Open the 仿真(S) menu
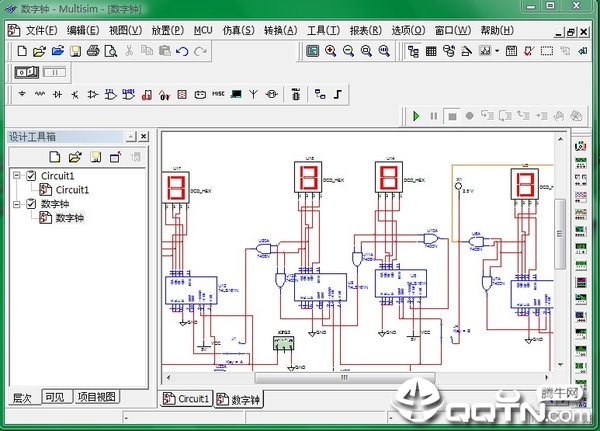This screenshot has height=431, width=600. (x=234, y=30)
